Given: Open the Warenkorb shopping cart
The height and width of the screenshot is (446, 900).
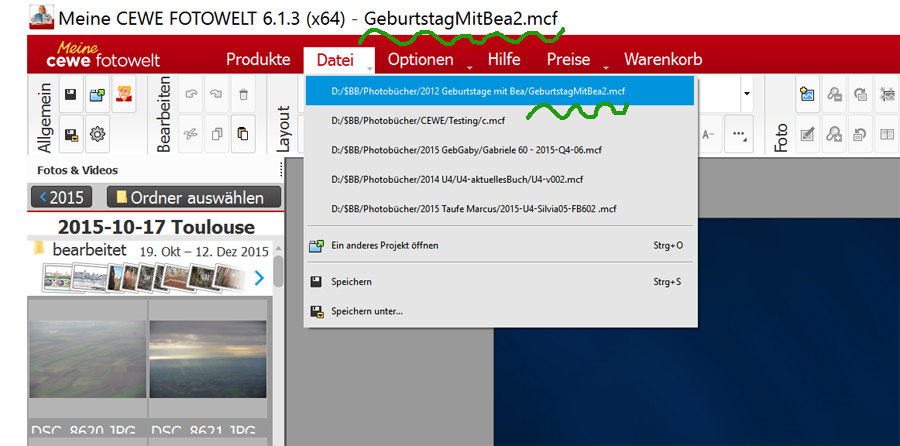Looking at the screenshot, I should (x=663, y=60).
